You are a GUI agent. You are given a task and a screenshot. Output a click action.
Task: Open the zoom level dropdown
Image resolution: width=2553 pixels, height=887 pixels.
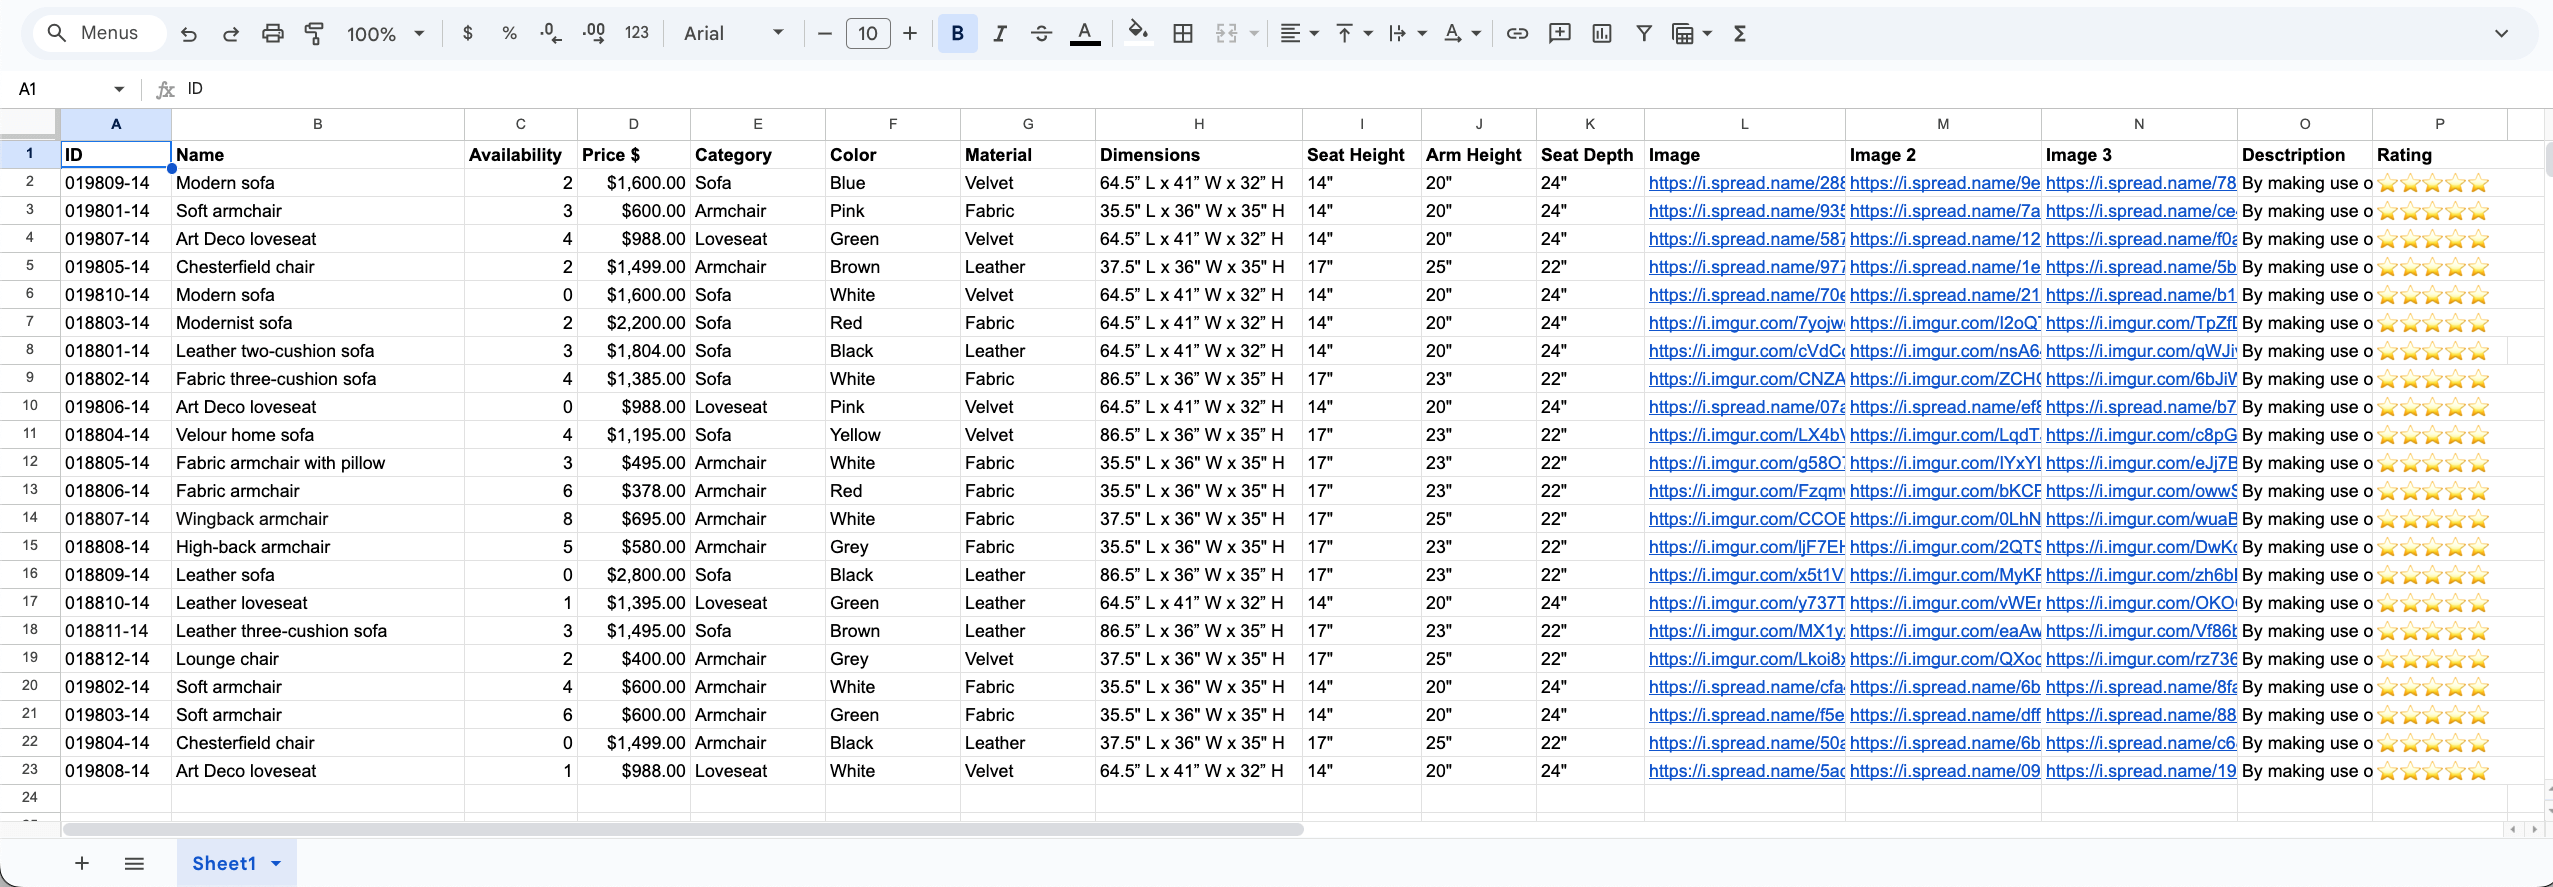[386, 34]
